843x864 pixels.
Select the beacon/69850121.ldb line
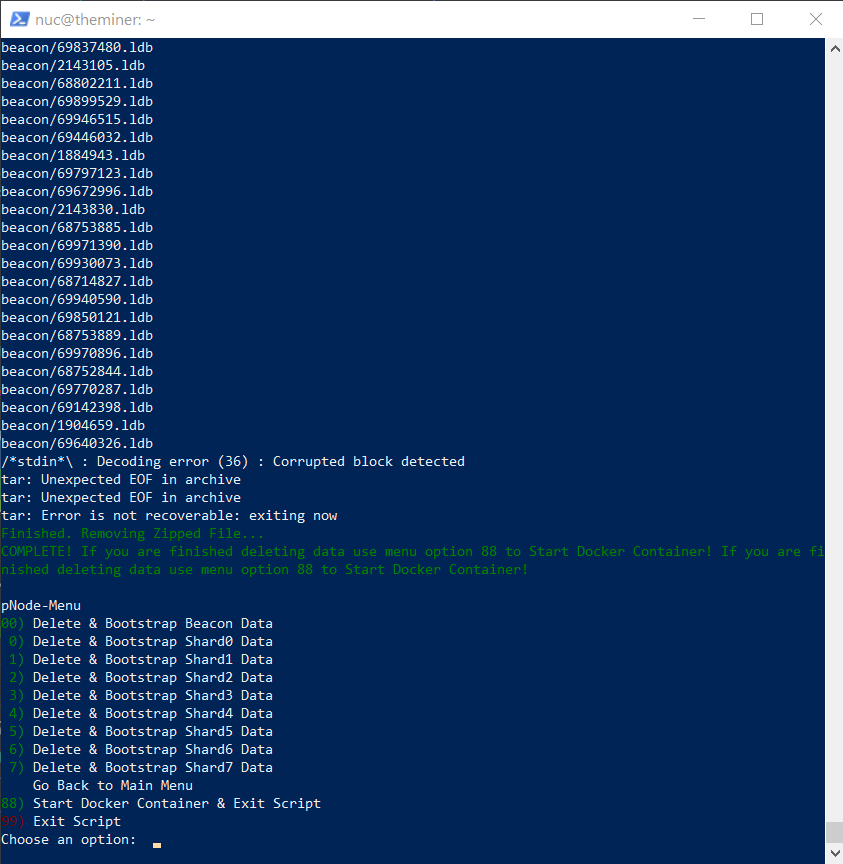(77, 318)
